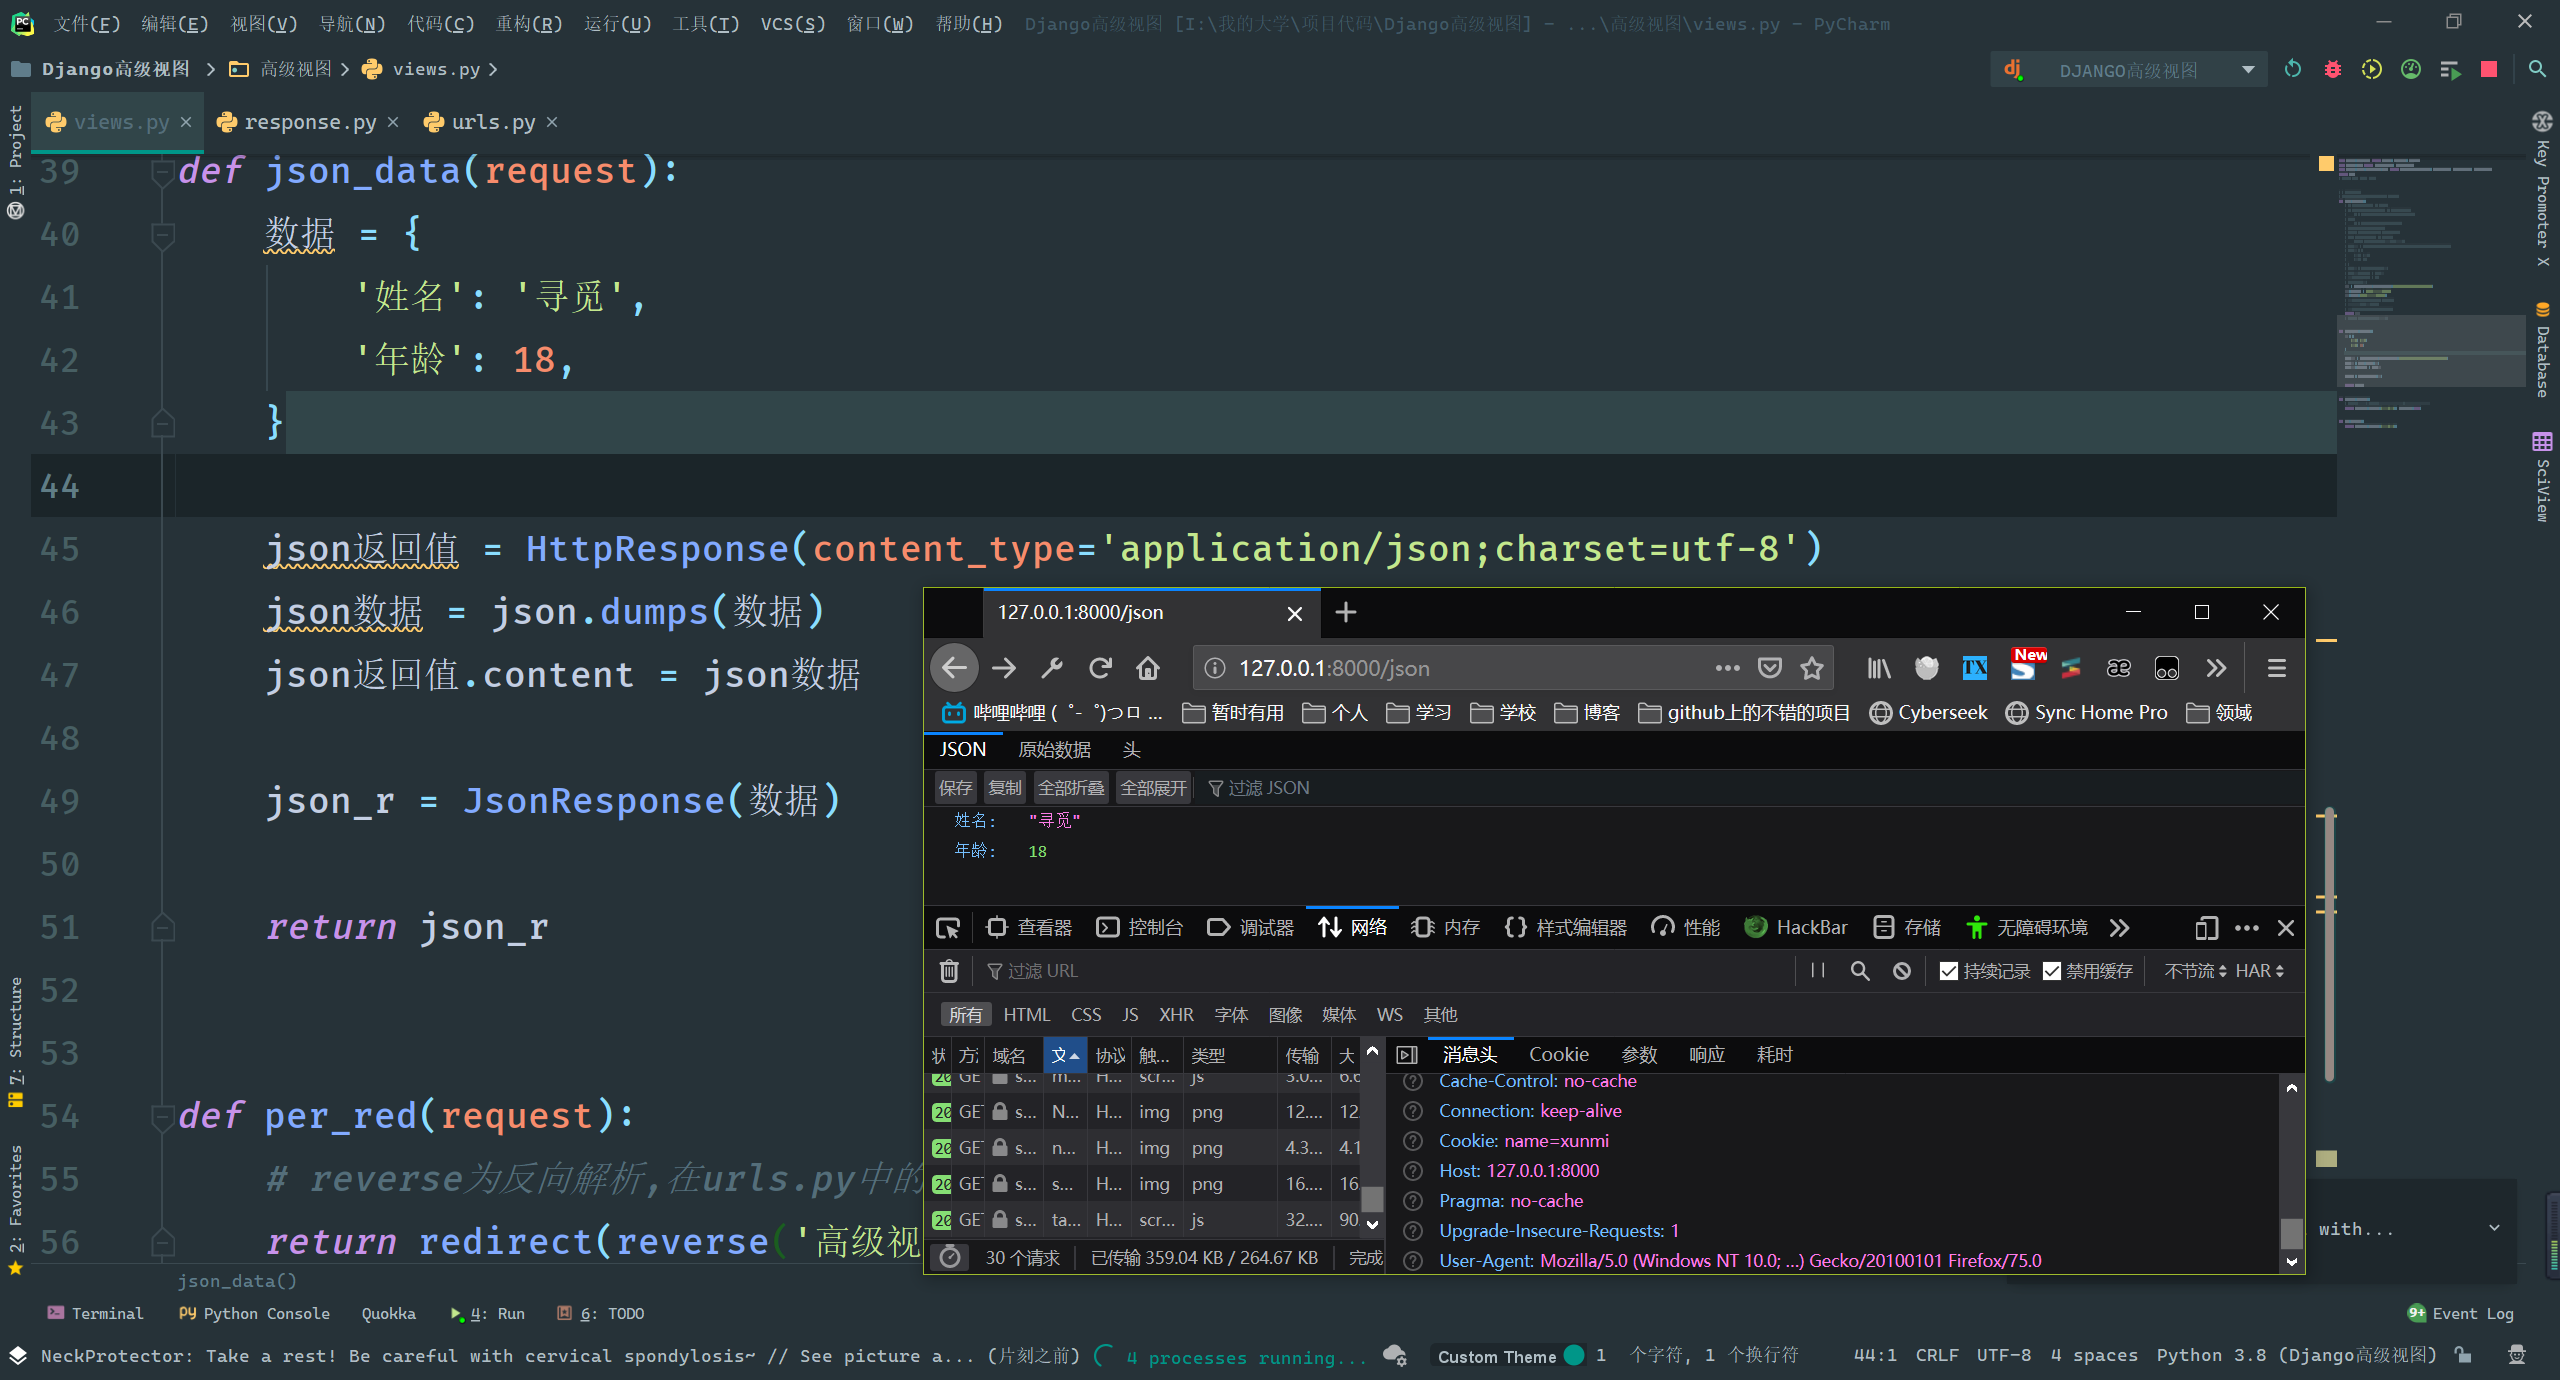
Task: Click the rerun Django server icon
Action: pyautogui.click(x=2293, y=69)
